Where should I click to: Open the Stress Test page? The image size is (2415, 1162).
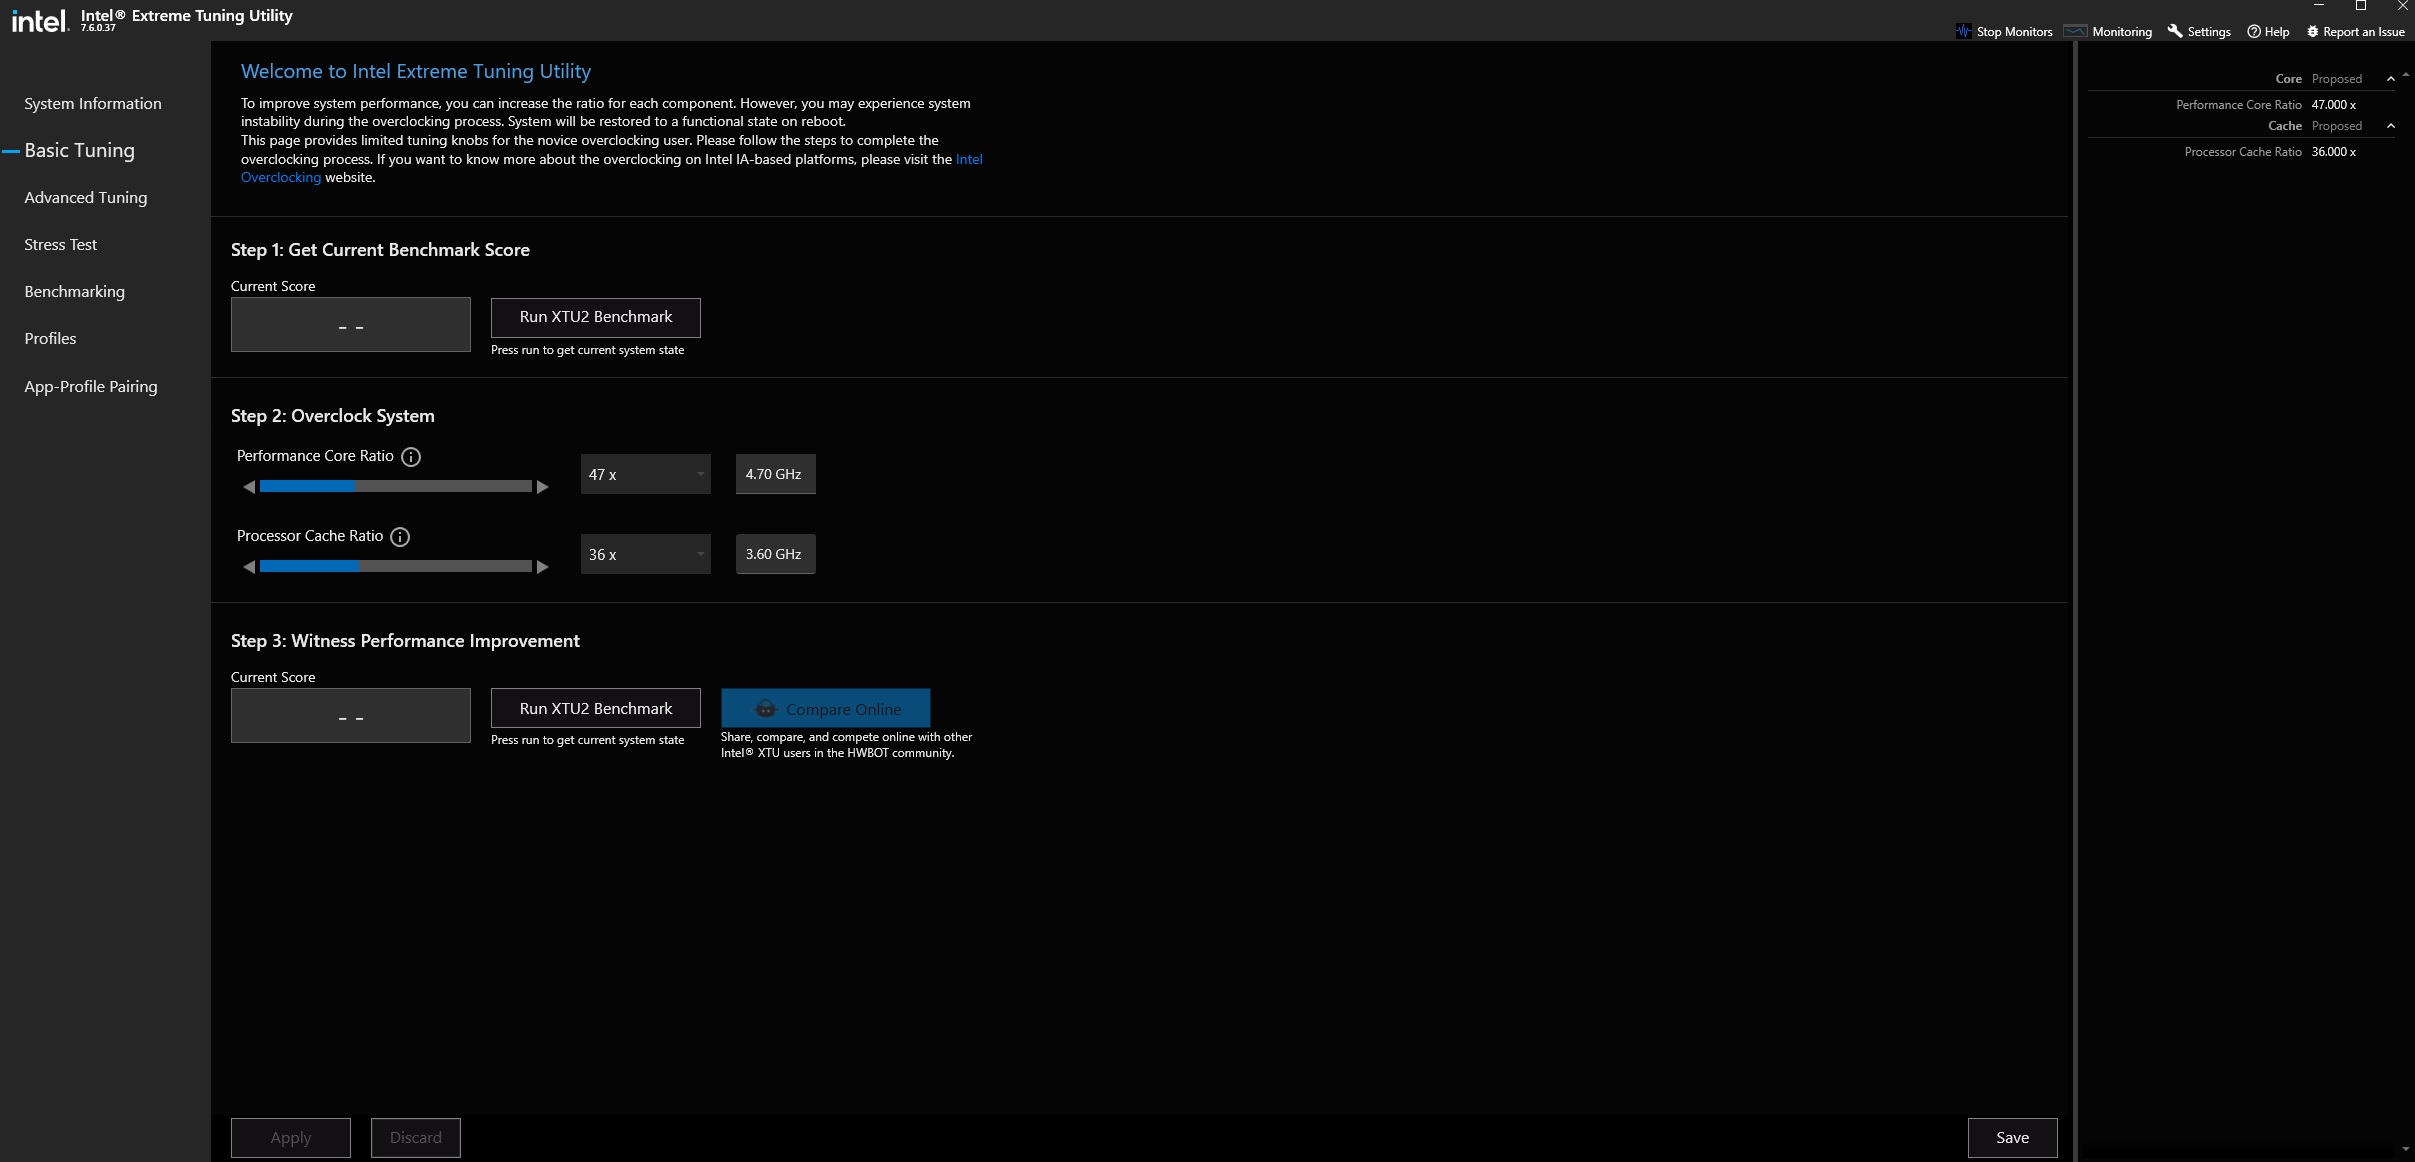point(61,245)
